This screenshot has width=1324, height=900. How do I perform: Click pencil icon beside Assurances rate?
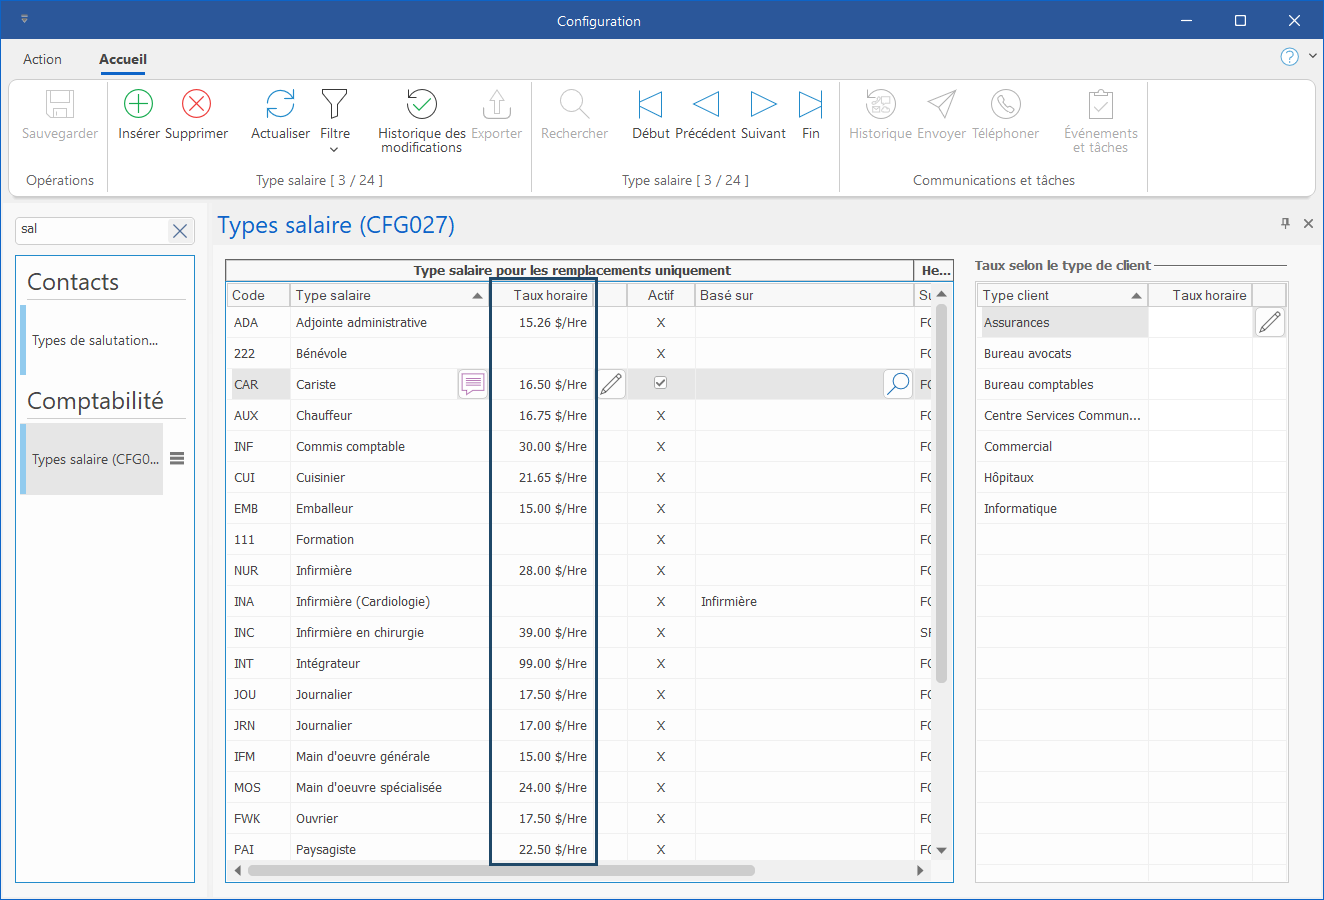[x=1269, y=322]
